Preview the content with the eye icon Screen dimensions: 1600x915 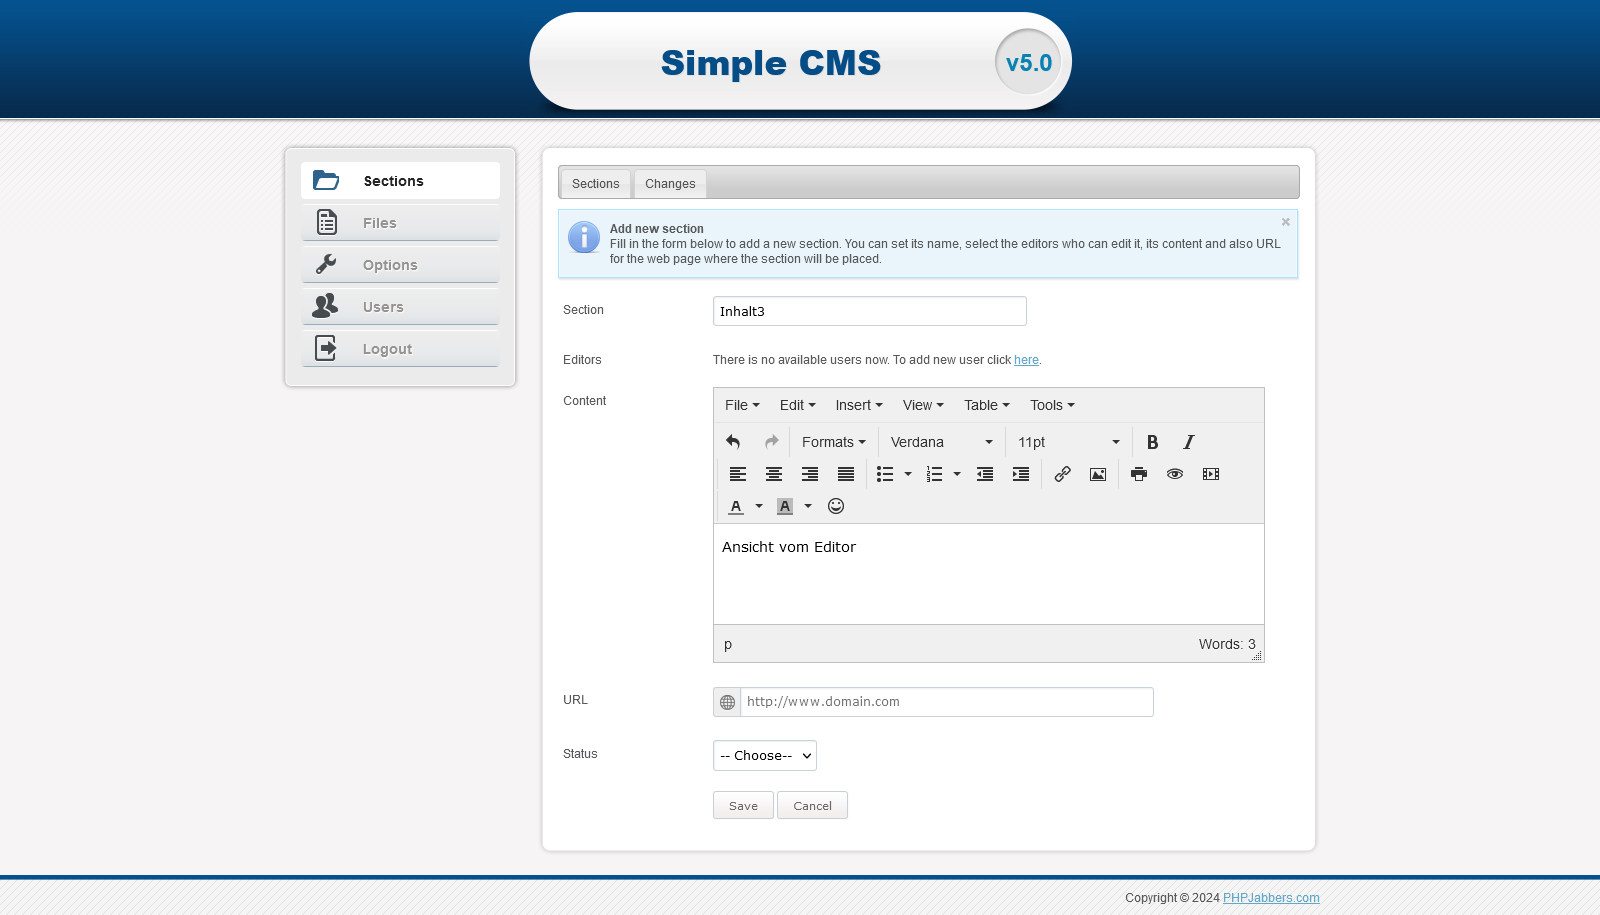pyautogui.click(x=1175, y=474)
